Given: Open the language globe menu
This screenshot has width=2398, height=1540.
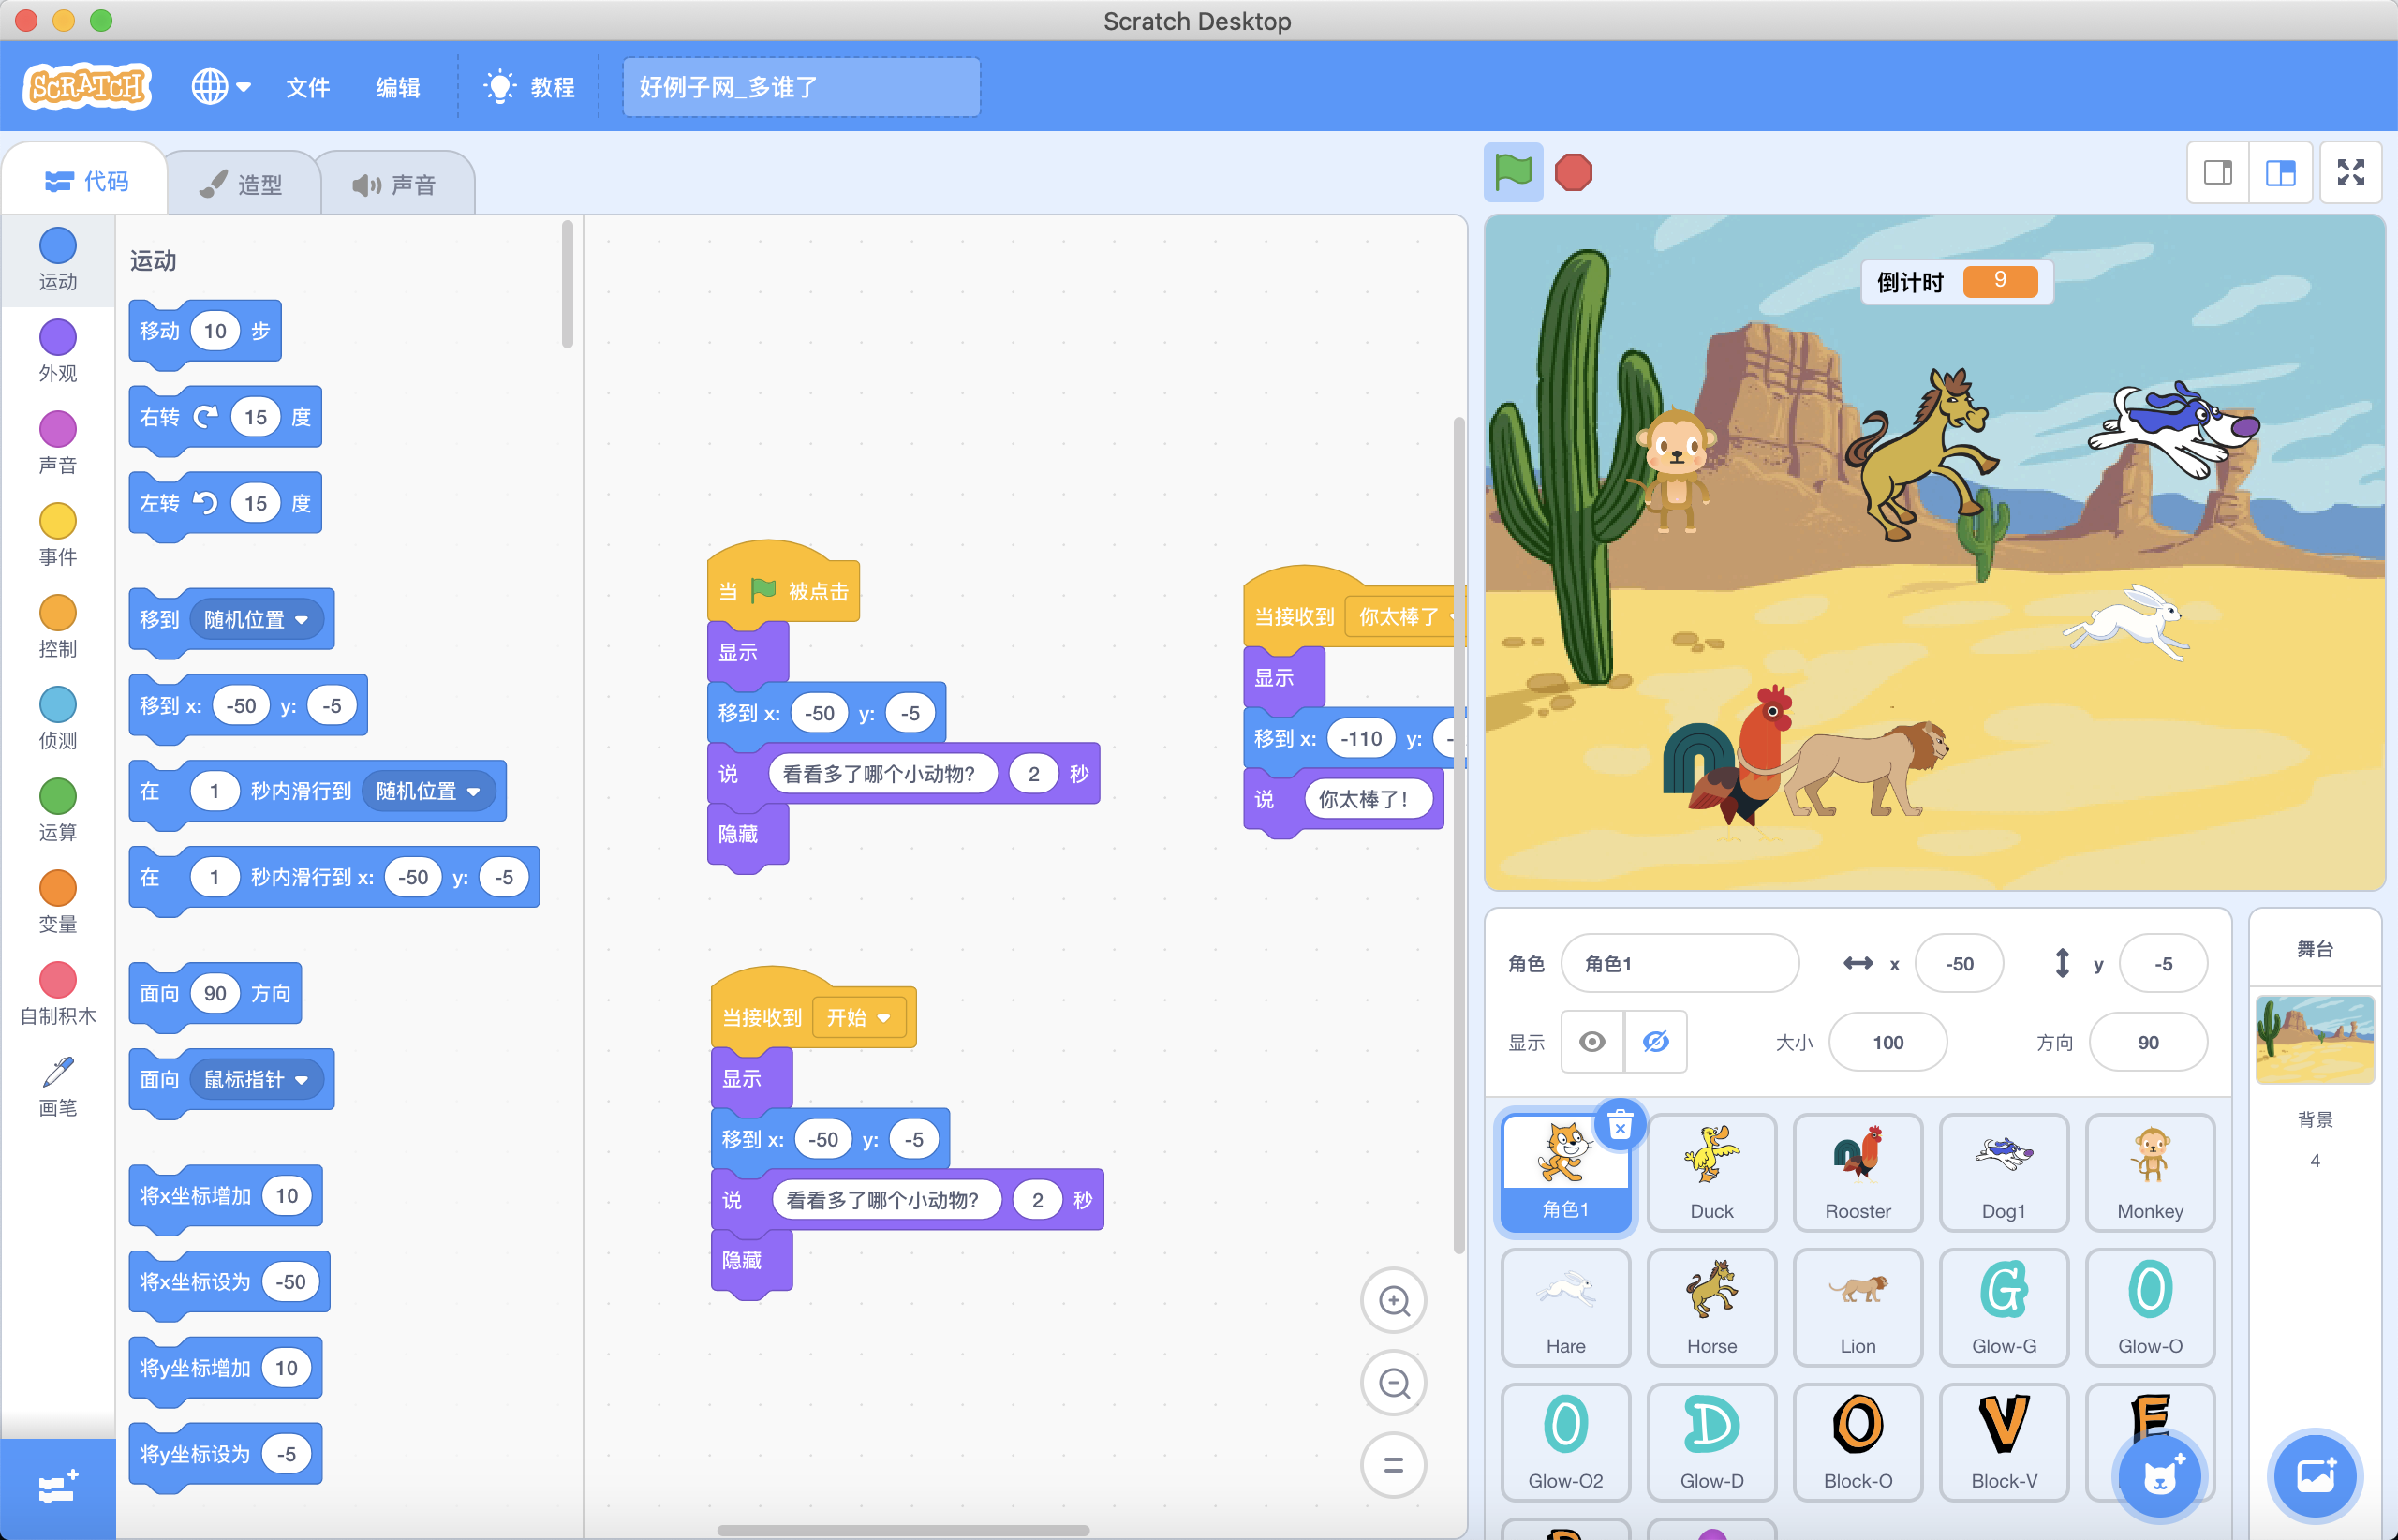Looking at the screenshot, I should (x=220, y=87).
